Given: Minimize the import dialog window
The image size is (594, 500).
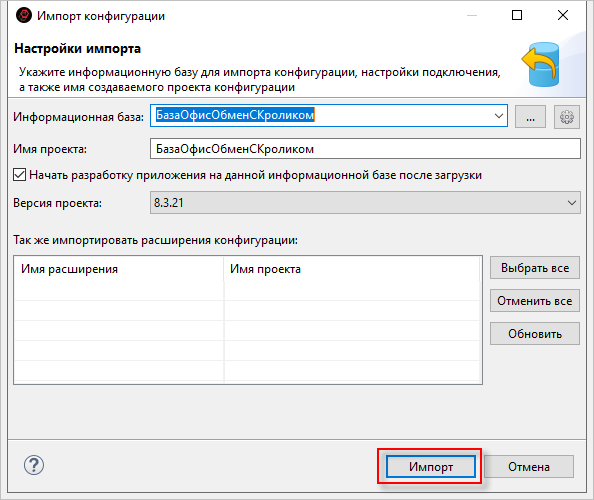Looking at the screenshot, I should (x=472, y=16).
